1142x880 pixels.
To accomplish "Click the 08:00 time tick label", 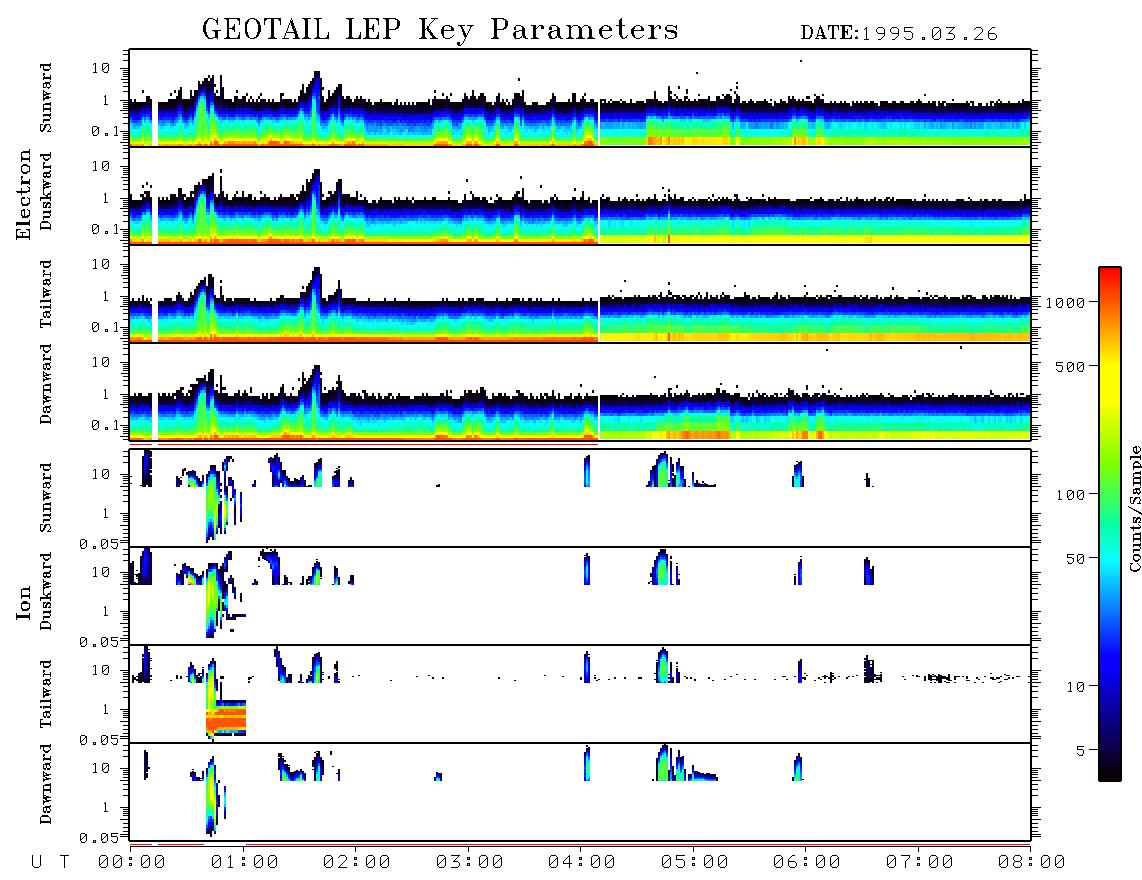I will 1032,863.
